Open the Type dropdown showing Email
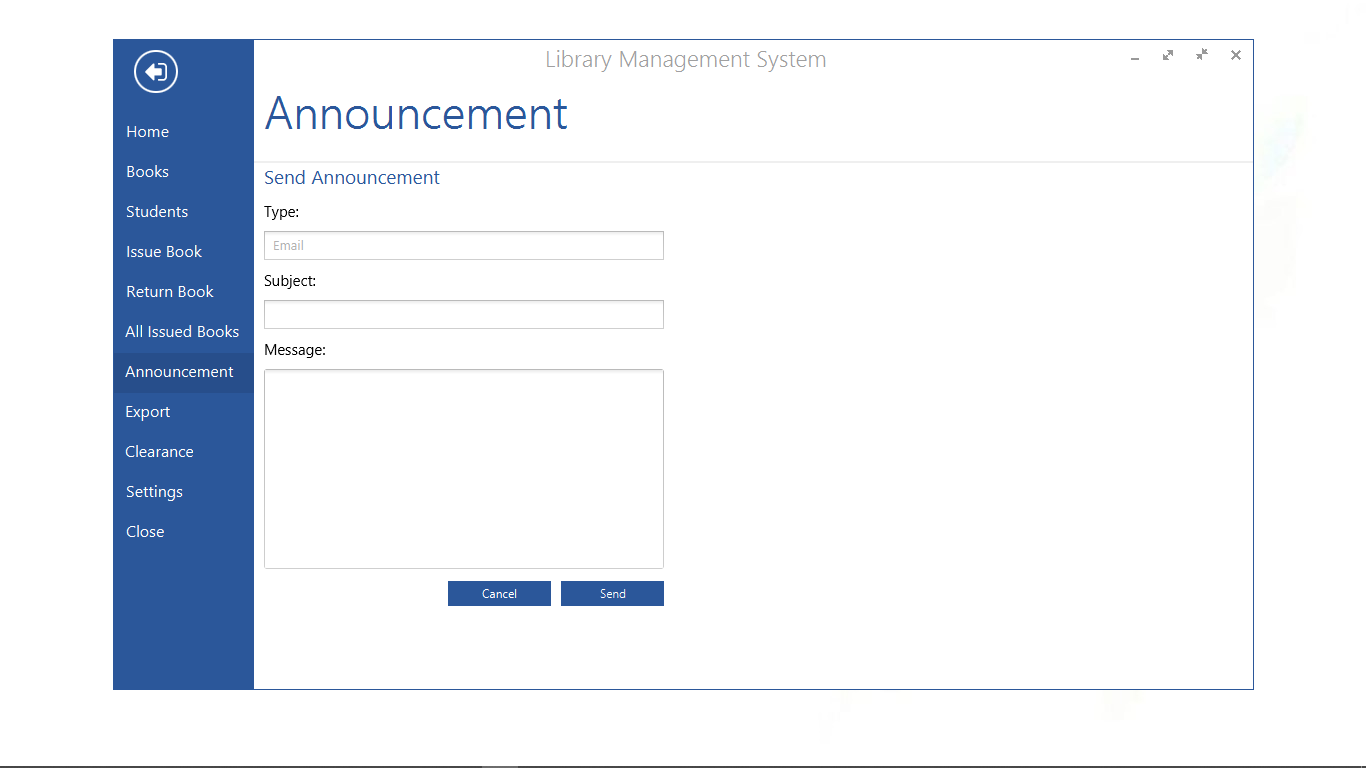 [463, 245]
